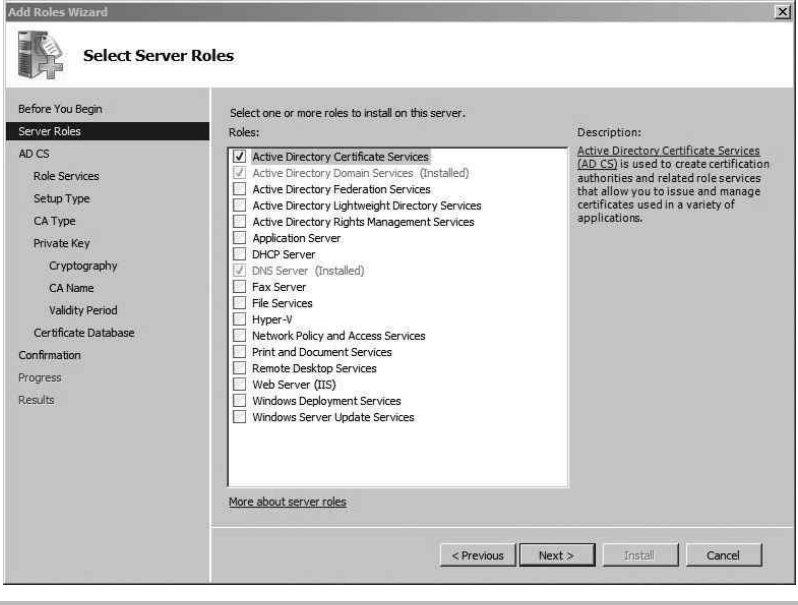Go to Certificate Database step

84,333
